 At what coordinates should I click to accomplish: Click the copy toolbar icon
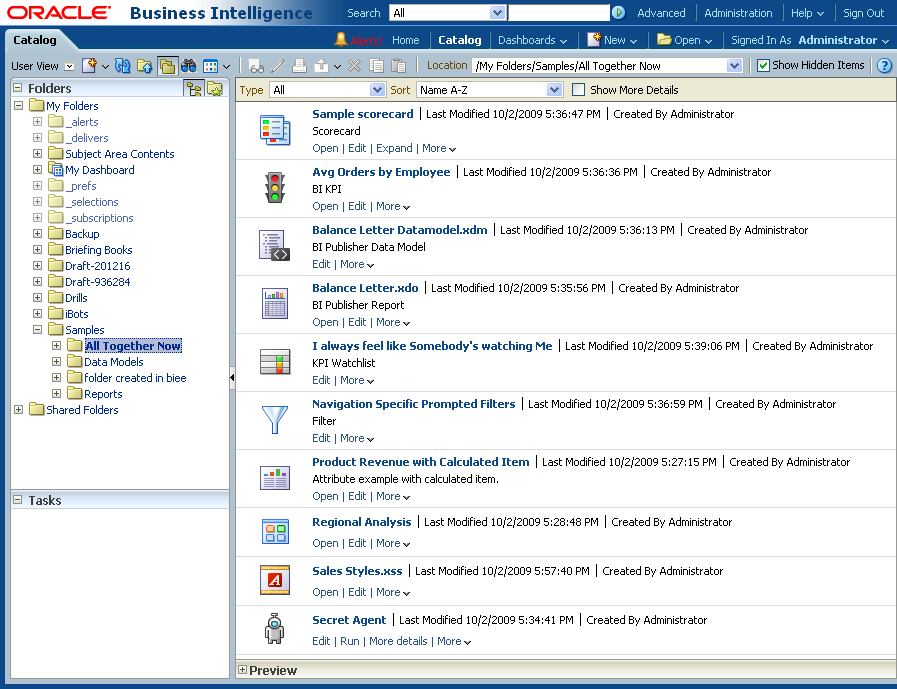376,66
